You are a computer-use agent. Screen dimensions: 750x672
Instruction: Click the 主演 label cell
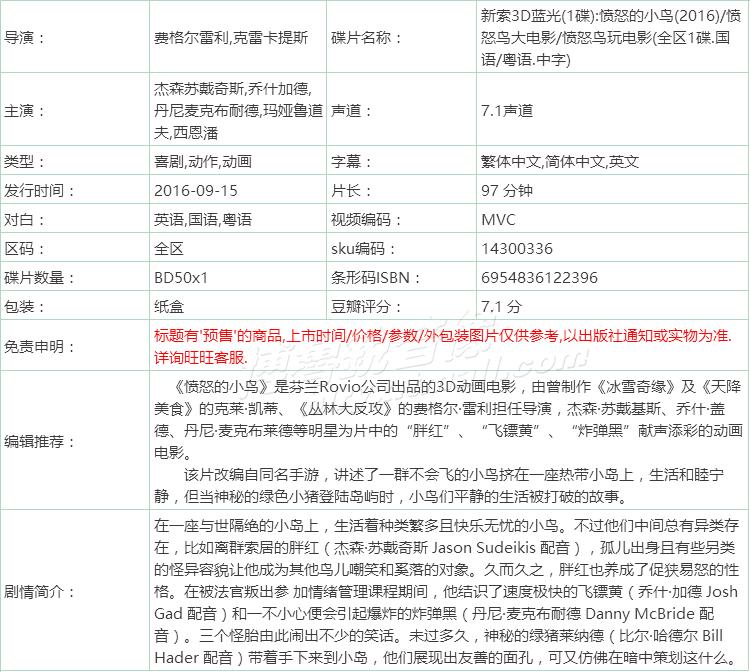tap(24, 111)
